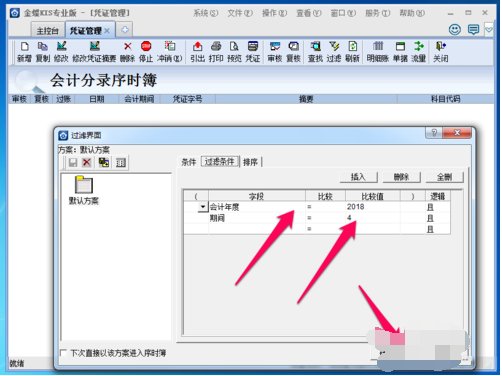The height and width of the screenshot is (376, 502).
Task: Open the 操作 menu
Action: 274,13
